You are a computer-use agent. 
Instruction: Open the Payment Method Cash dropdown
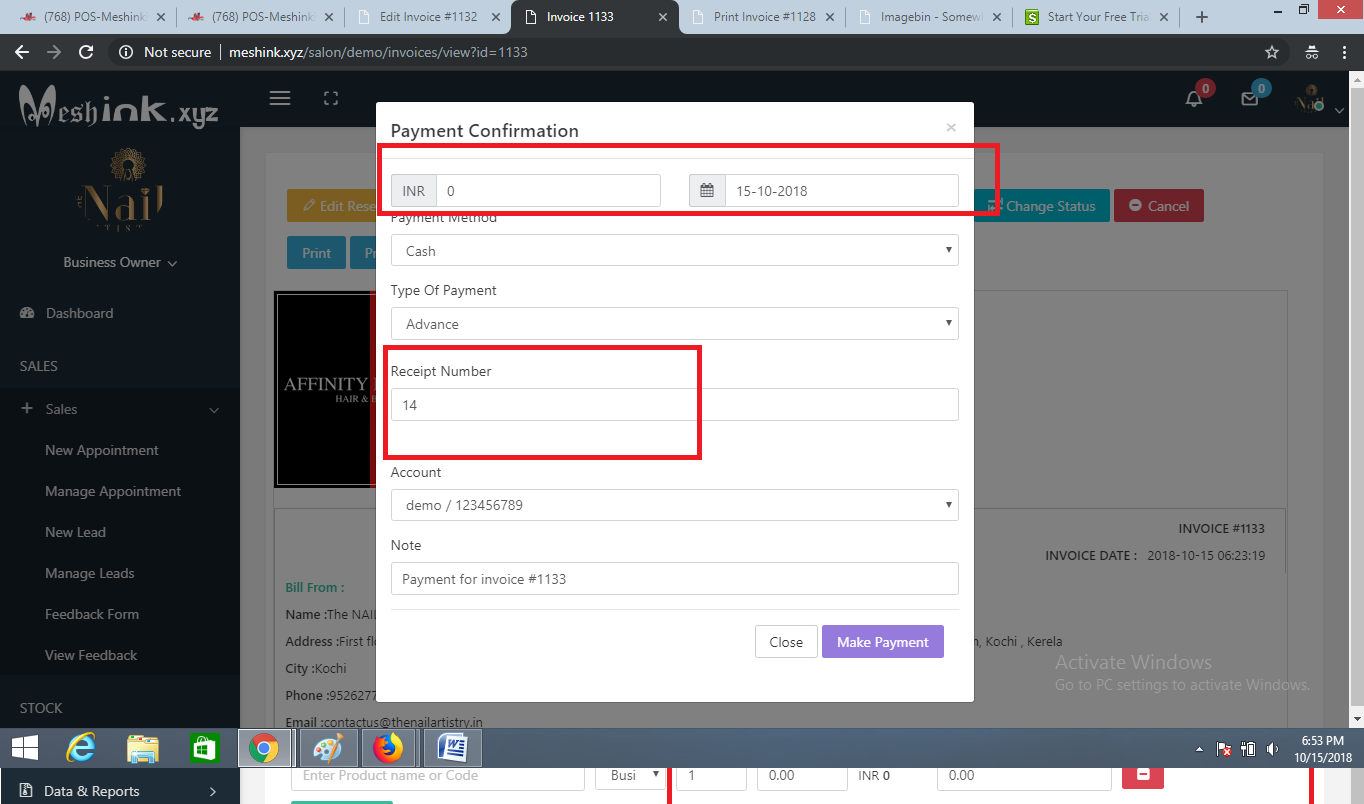click(674, 251)
